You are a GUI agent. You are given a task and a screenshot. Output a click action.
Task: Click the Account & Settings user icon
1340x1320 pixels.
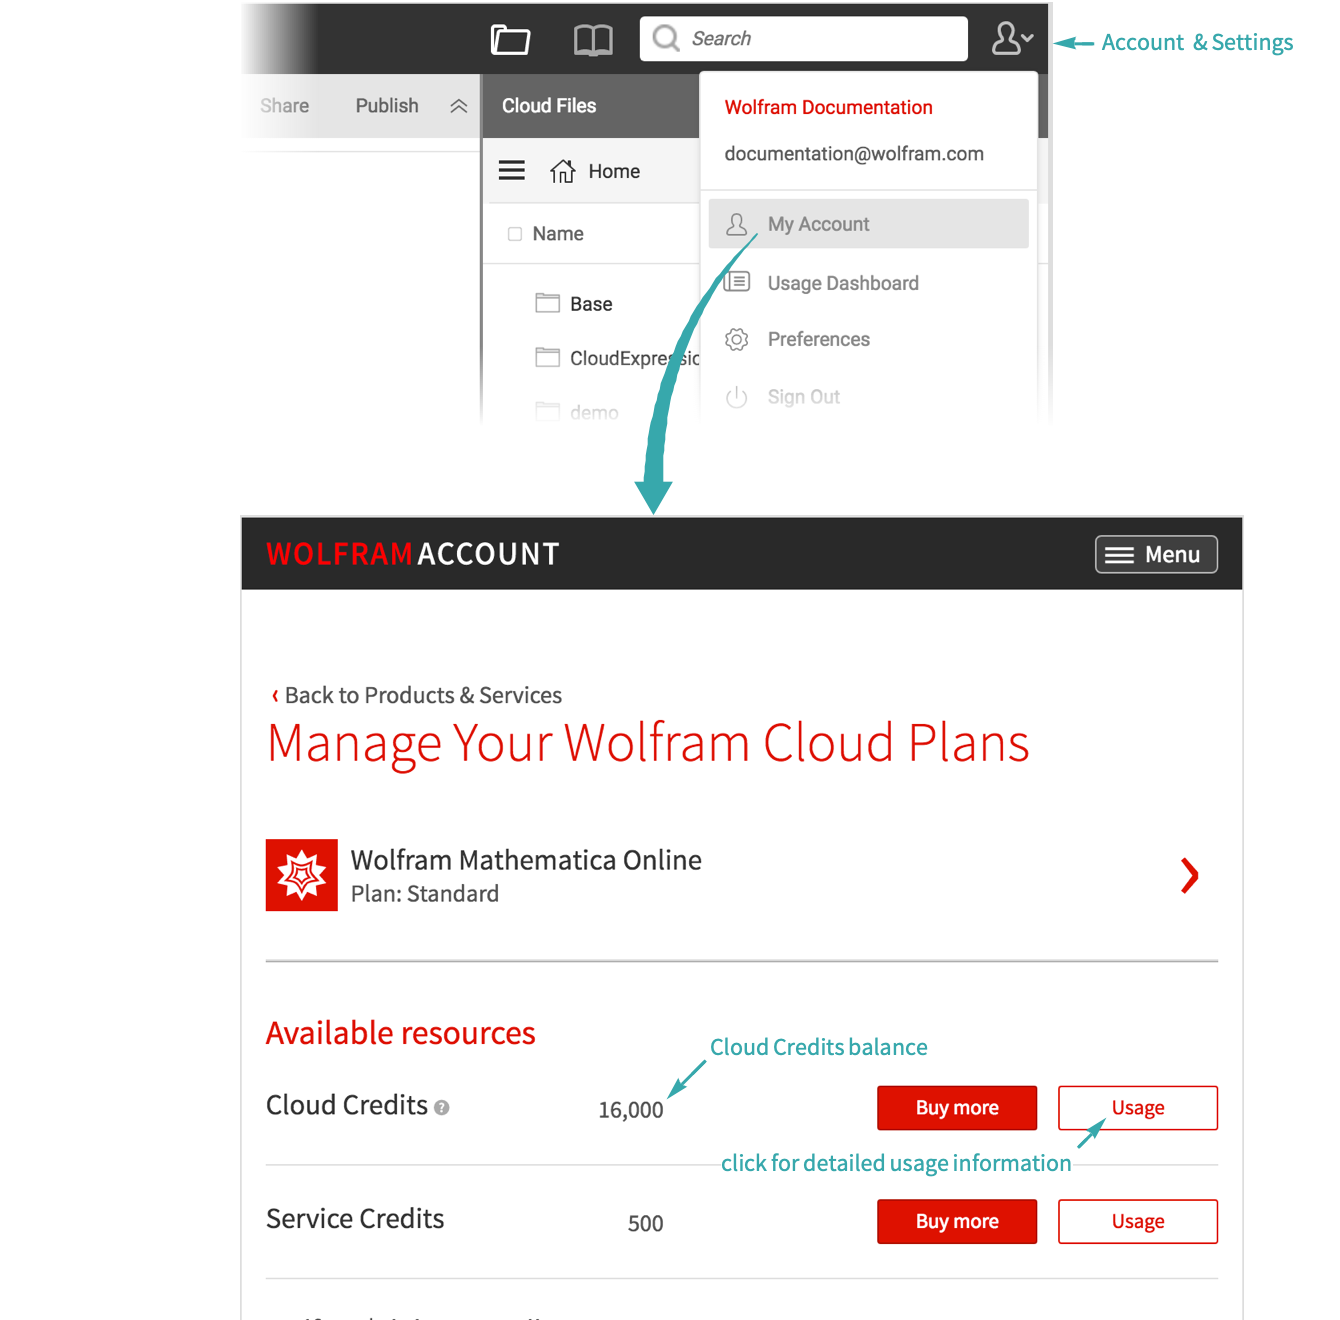coord(1011,39)
